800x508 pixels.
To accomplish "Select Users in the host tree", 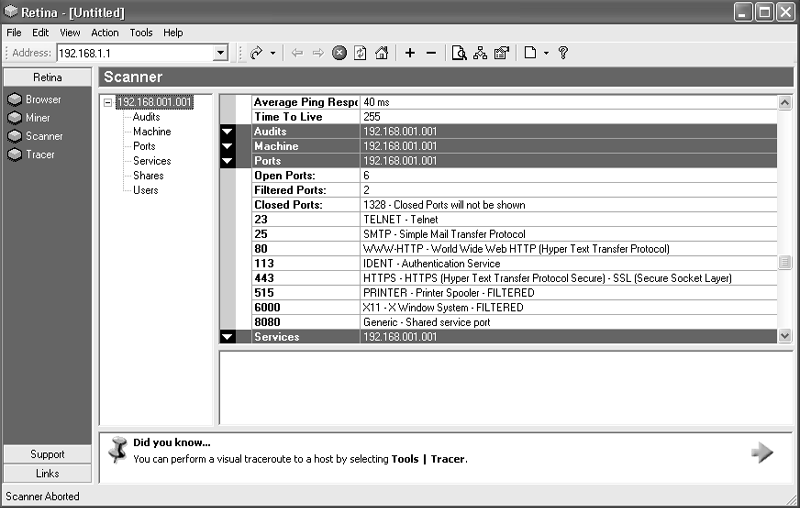I will (146, 190).
